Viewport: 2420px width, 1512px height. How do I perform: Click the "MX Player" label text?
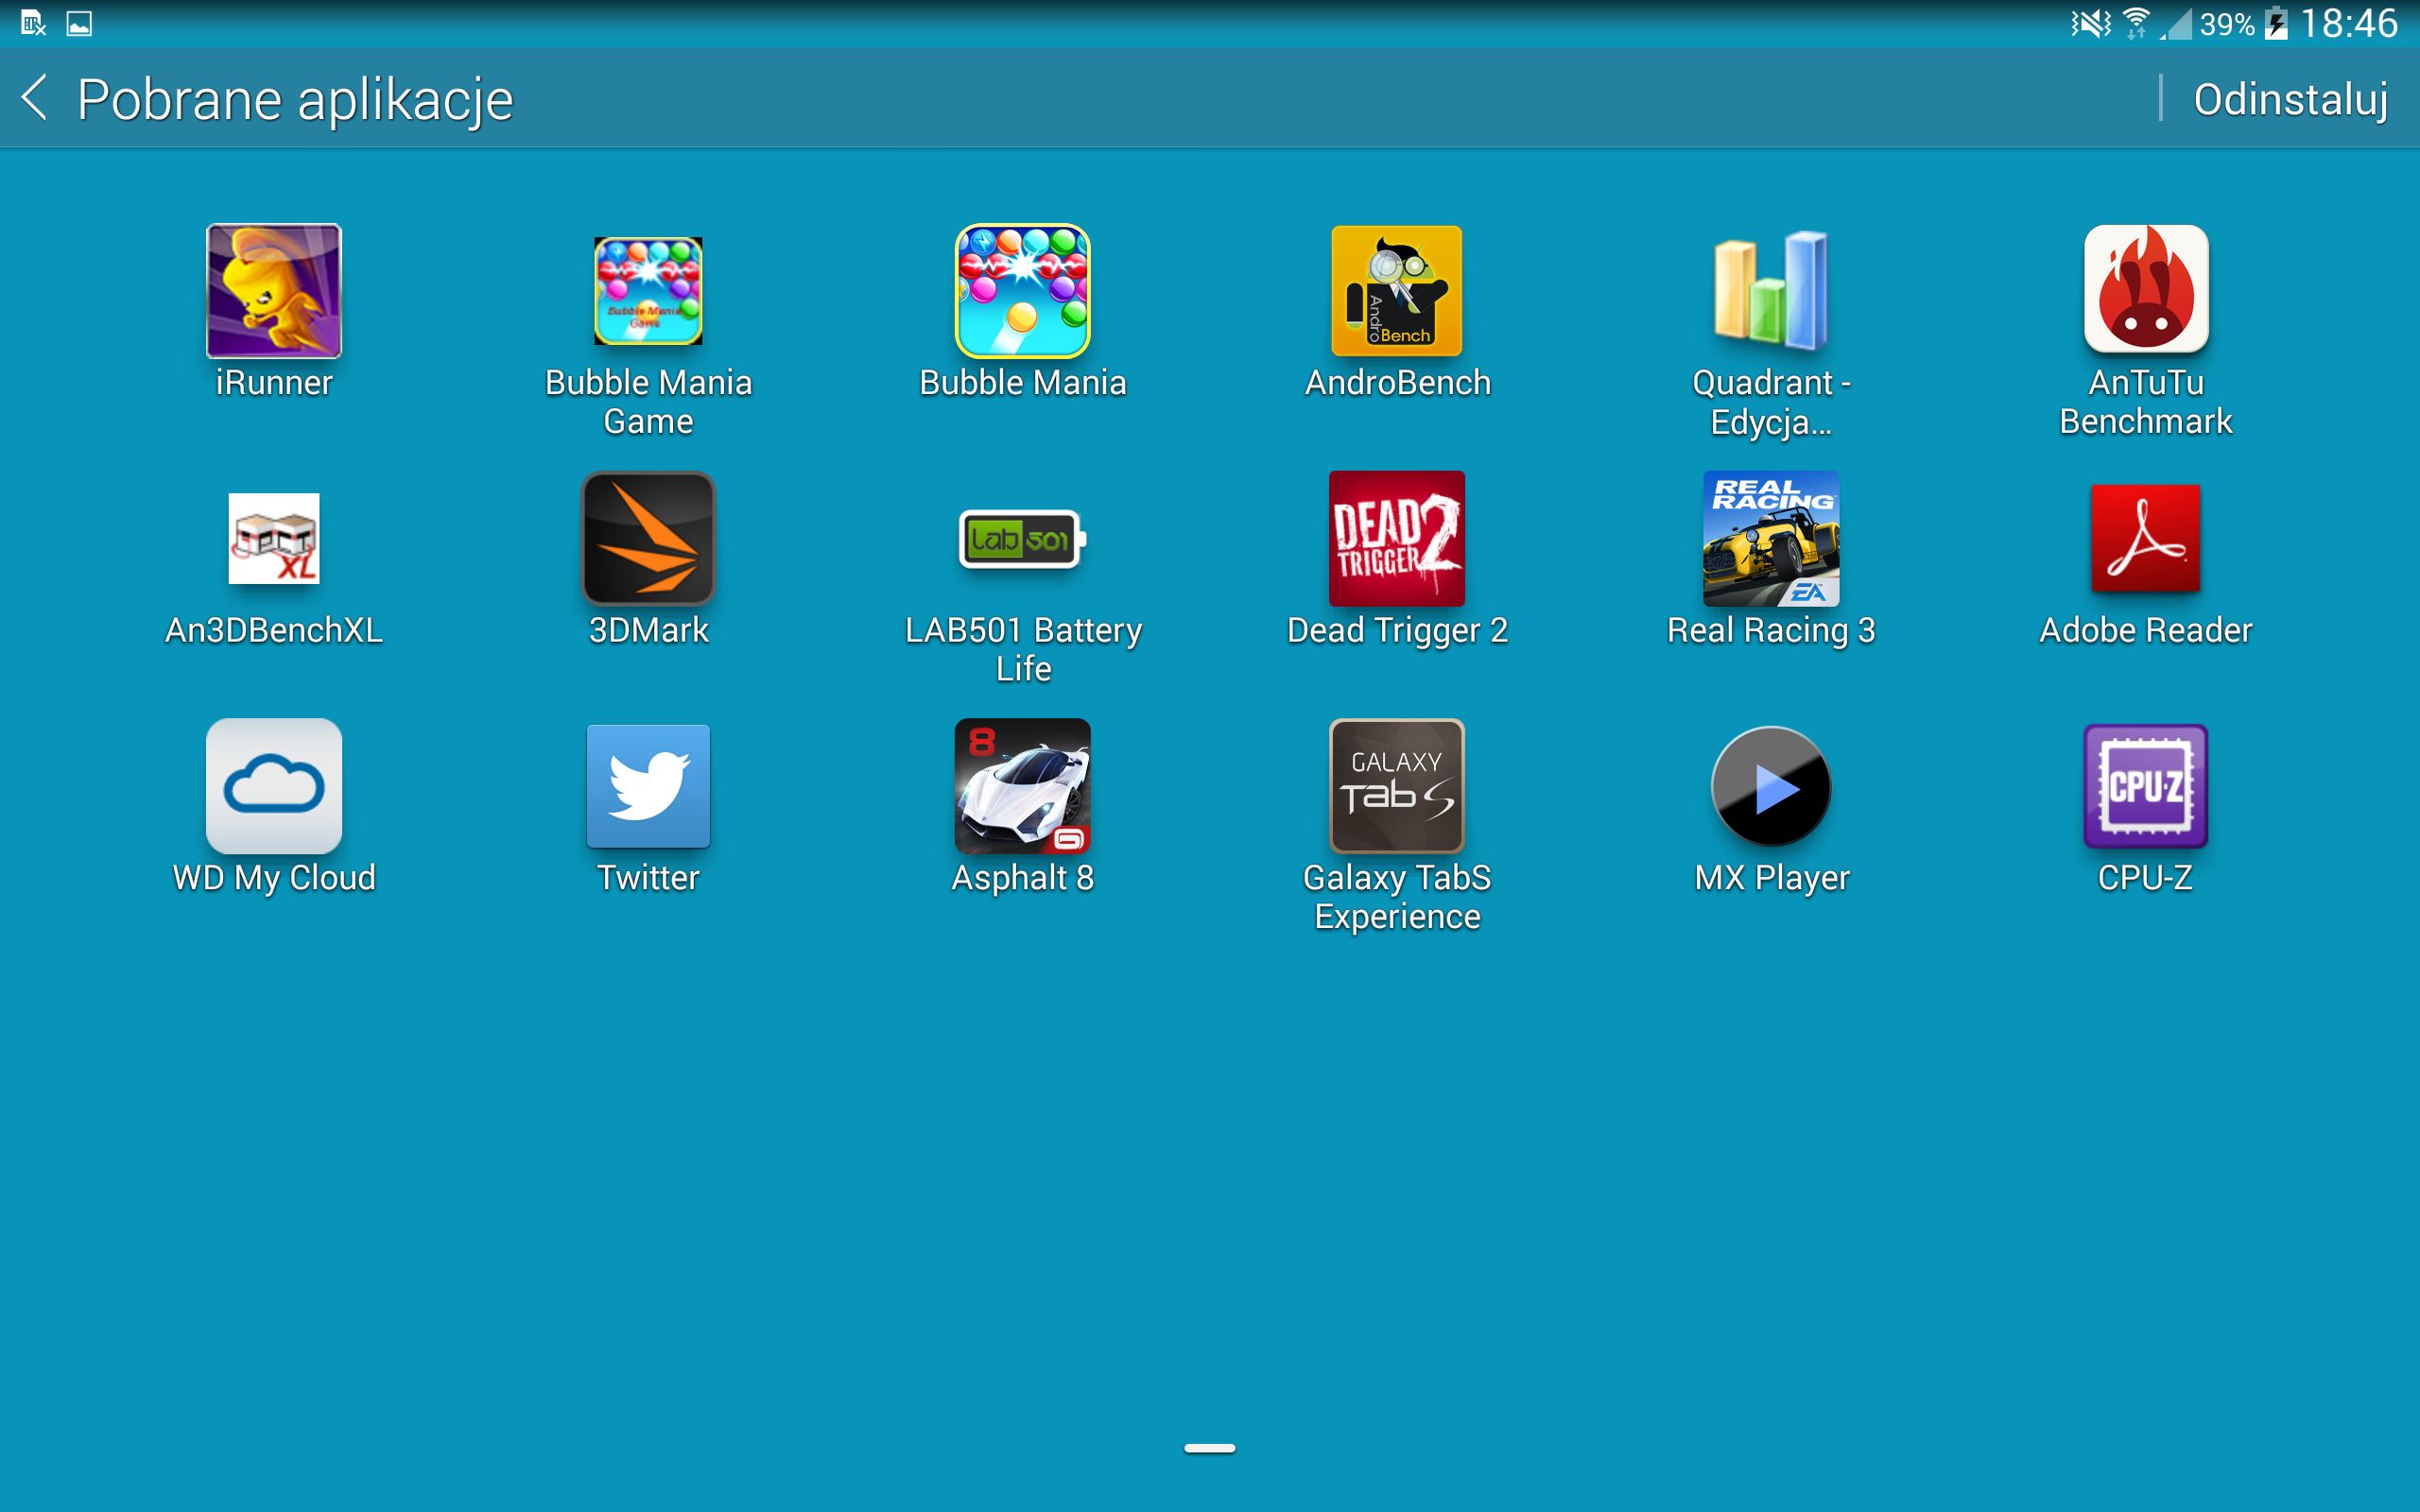click(x=1771, y=878)
